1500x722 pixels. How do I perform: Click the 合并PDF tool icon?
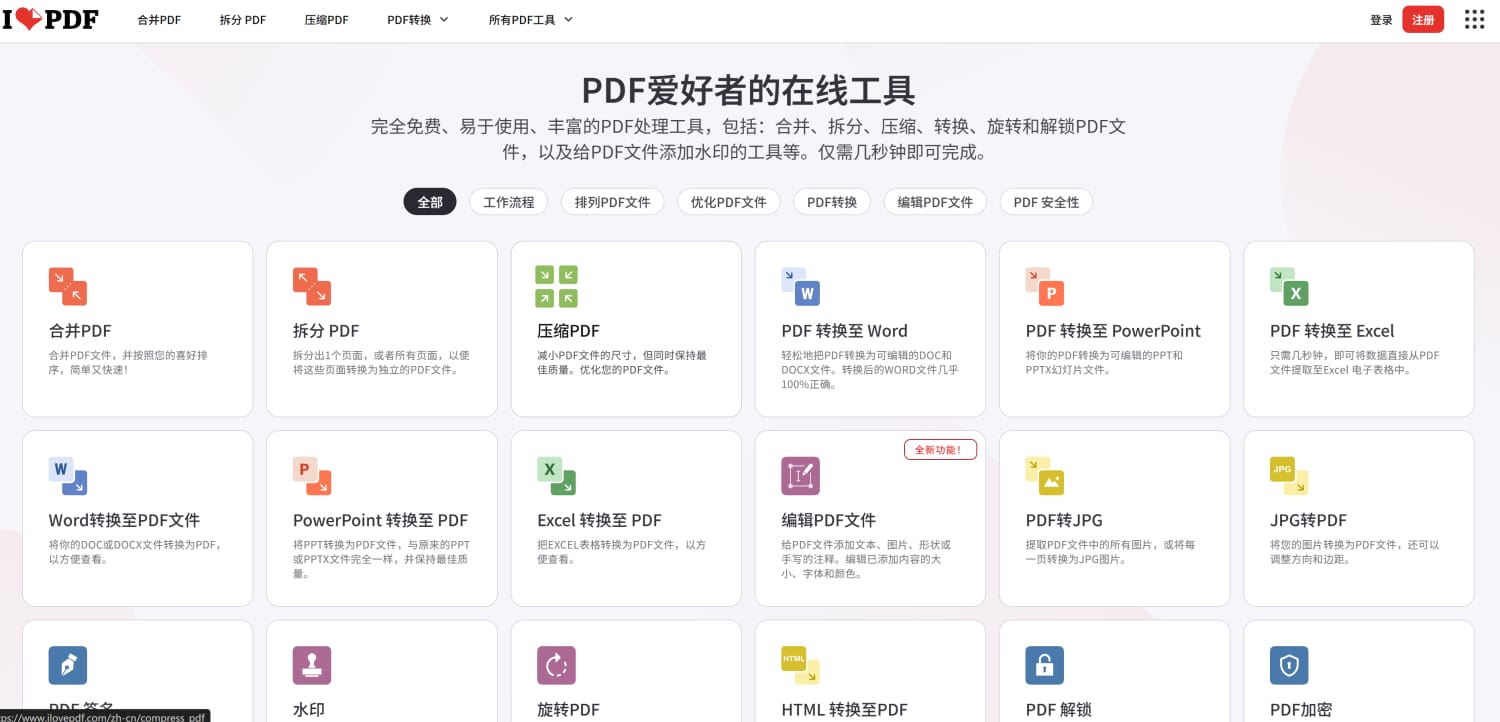point(68,286)
